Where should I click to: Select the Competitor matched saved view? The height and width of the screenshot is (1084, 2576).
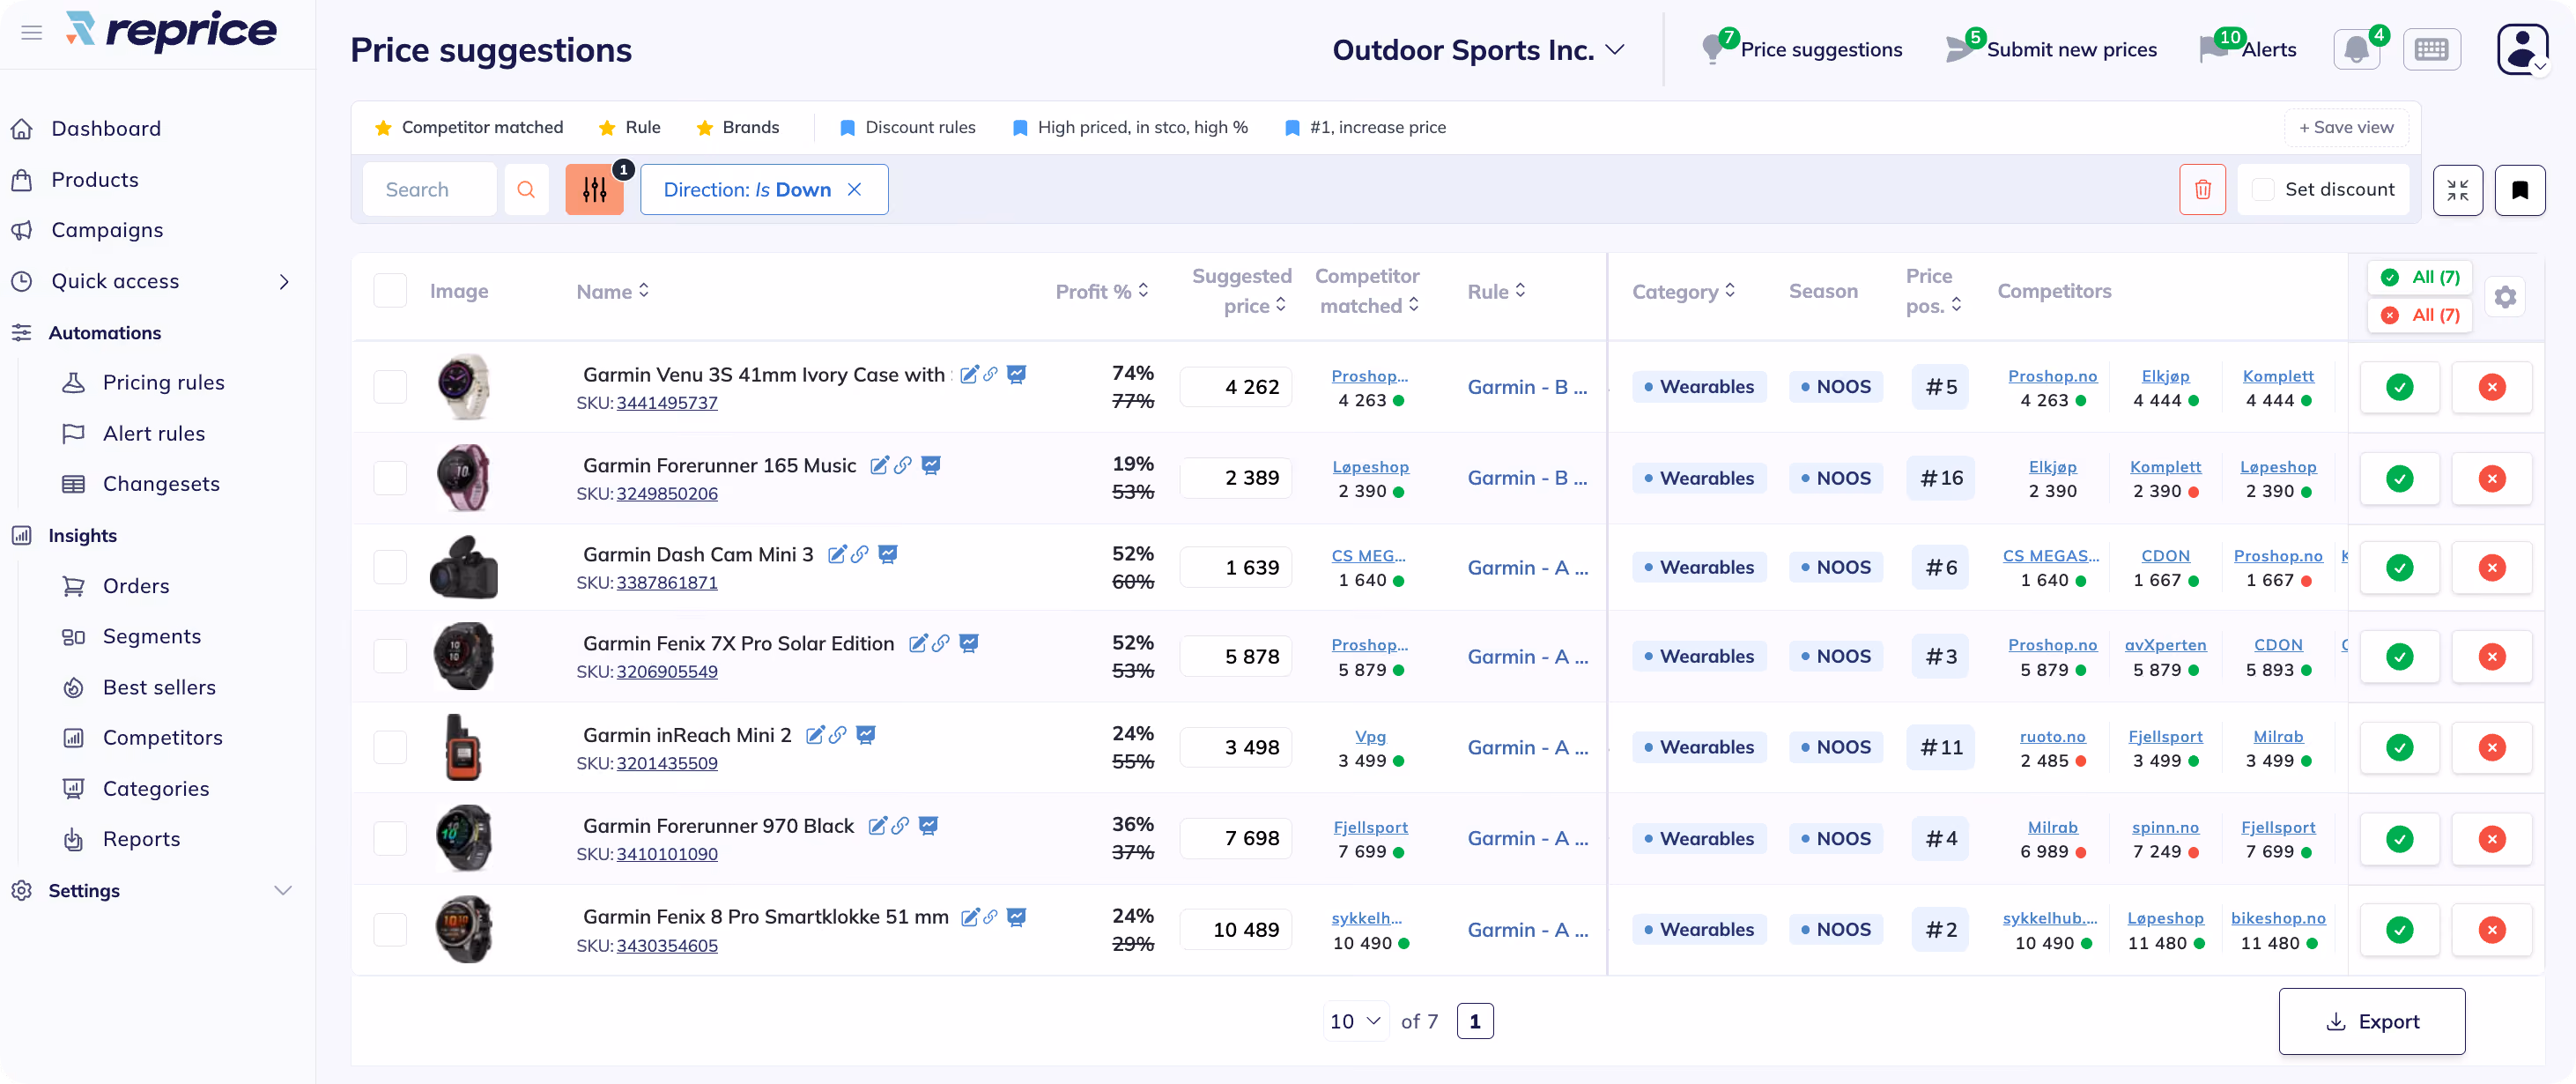(x=469, y=128)
